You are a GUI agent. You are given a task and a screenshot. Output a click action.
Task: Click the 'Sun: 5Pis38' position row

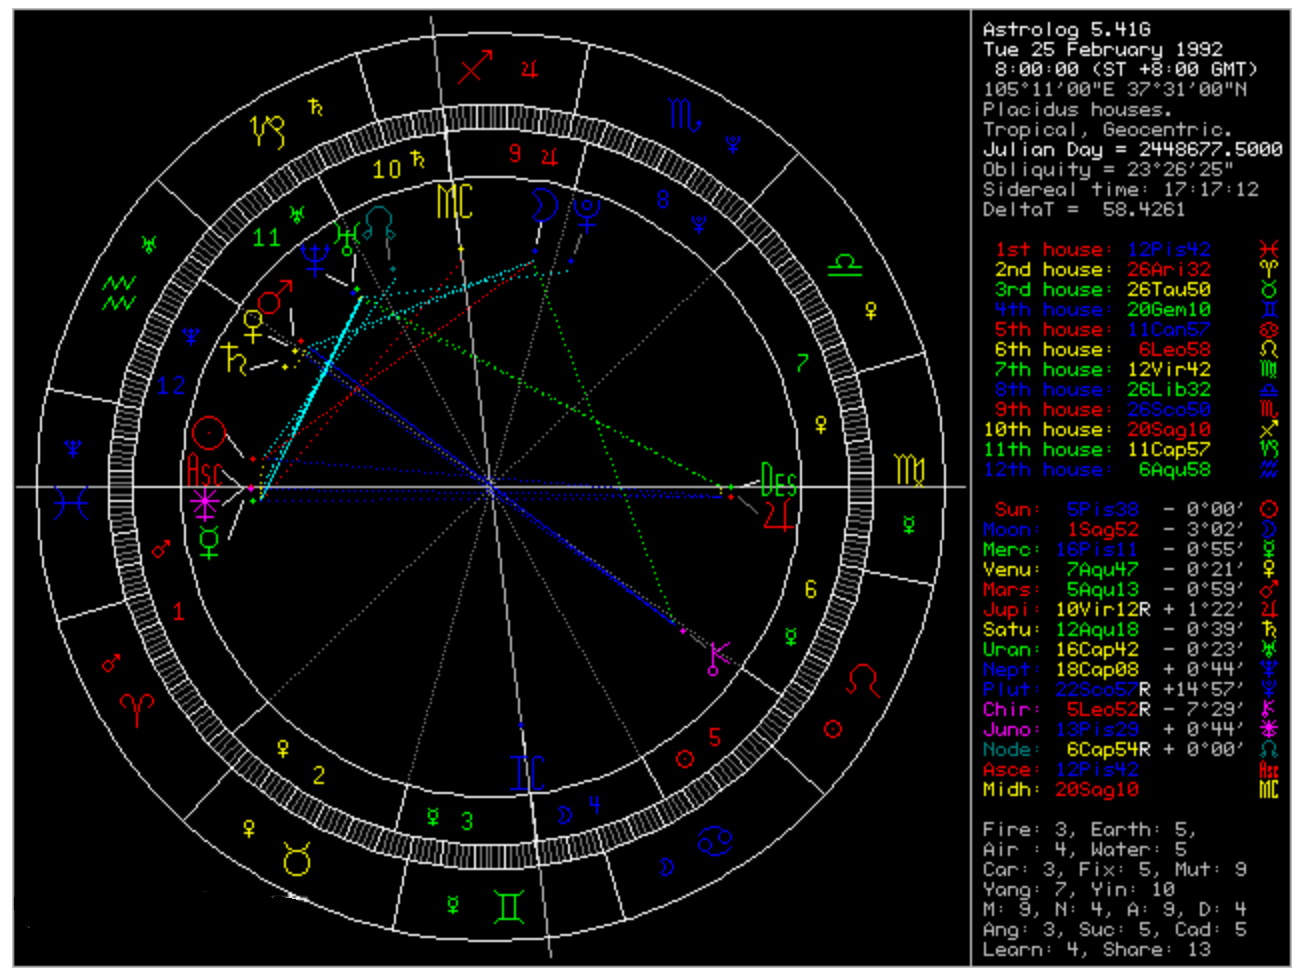click(1119, 509)
